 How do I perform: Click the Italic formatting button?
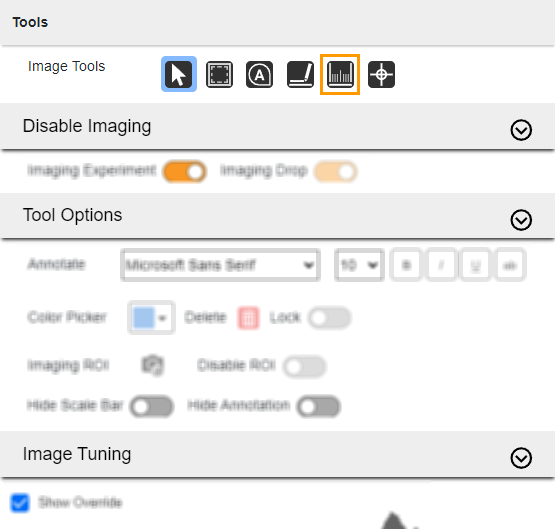click(x=441, y=265)
